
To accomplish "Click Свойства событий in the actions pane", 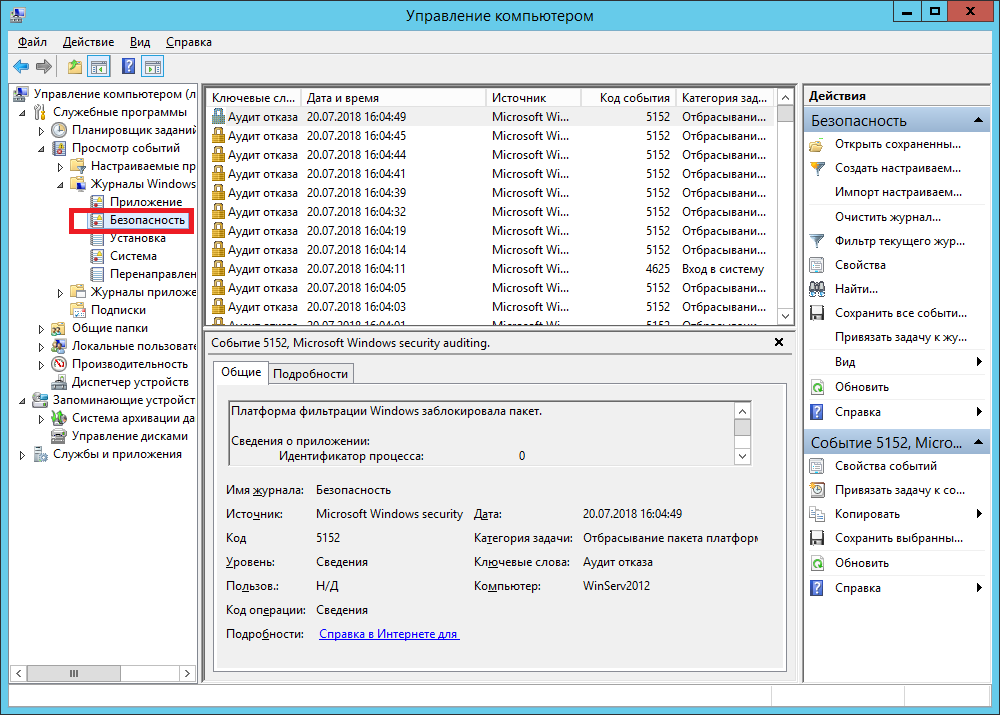I will [885, 466].
